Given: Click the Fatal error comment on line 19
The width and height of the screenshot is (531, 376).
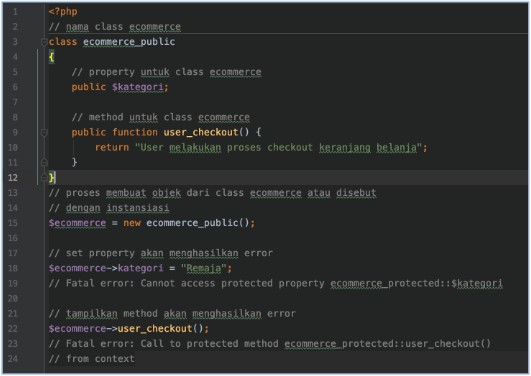Looking at the screenshot, I should (x=275, y=283).
